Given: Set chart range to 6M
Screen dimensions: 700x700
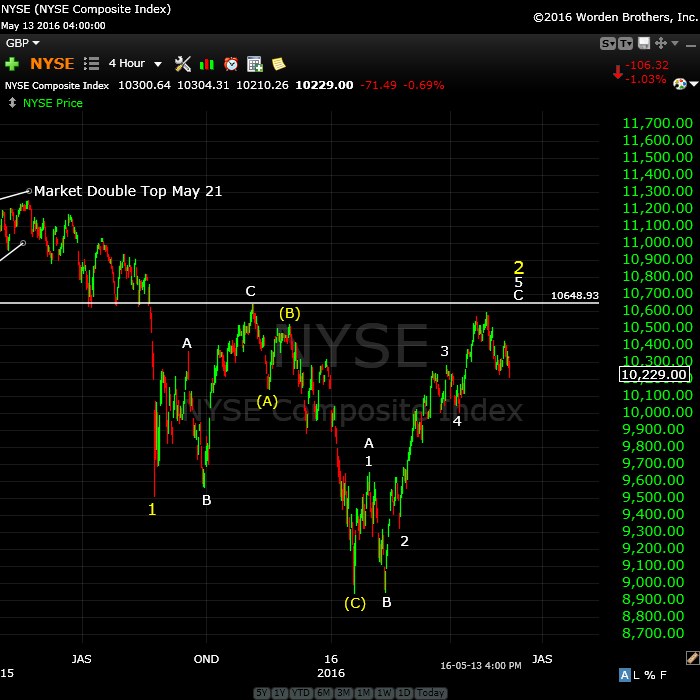Looking at the screenshot, I should 324,692.
